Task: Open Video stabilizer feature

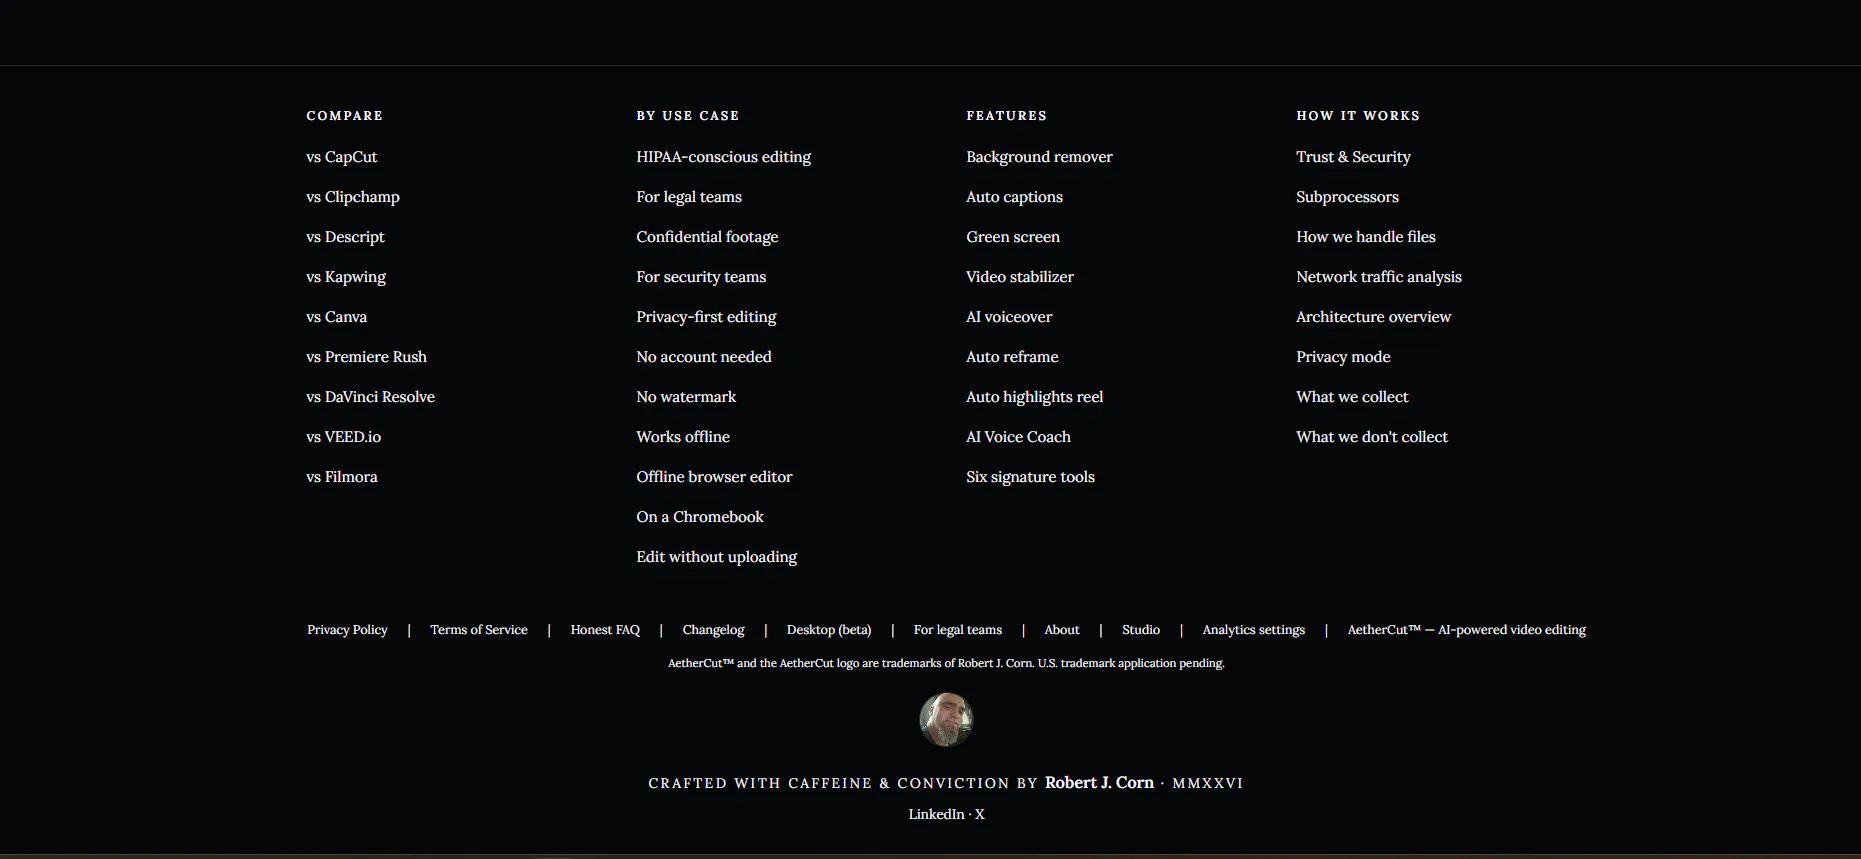Action: (1020, 277)
